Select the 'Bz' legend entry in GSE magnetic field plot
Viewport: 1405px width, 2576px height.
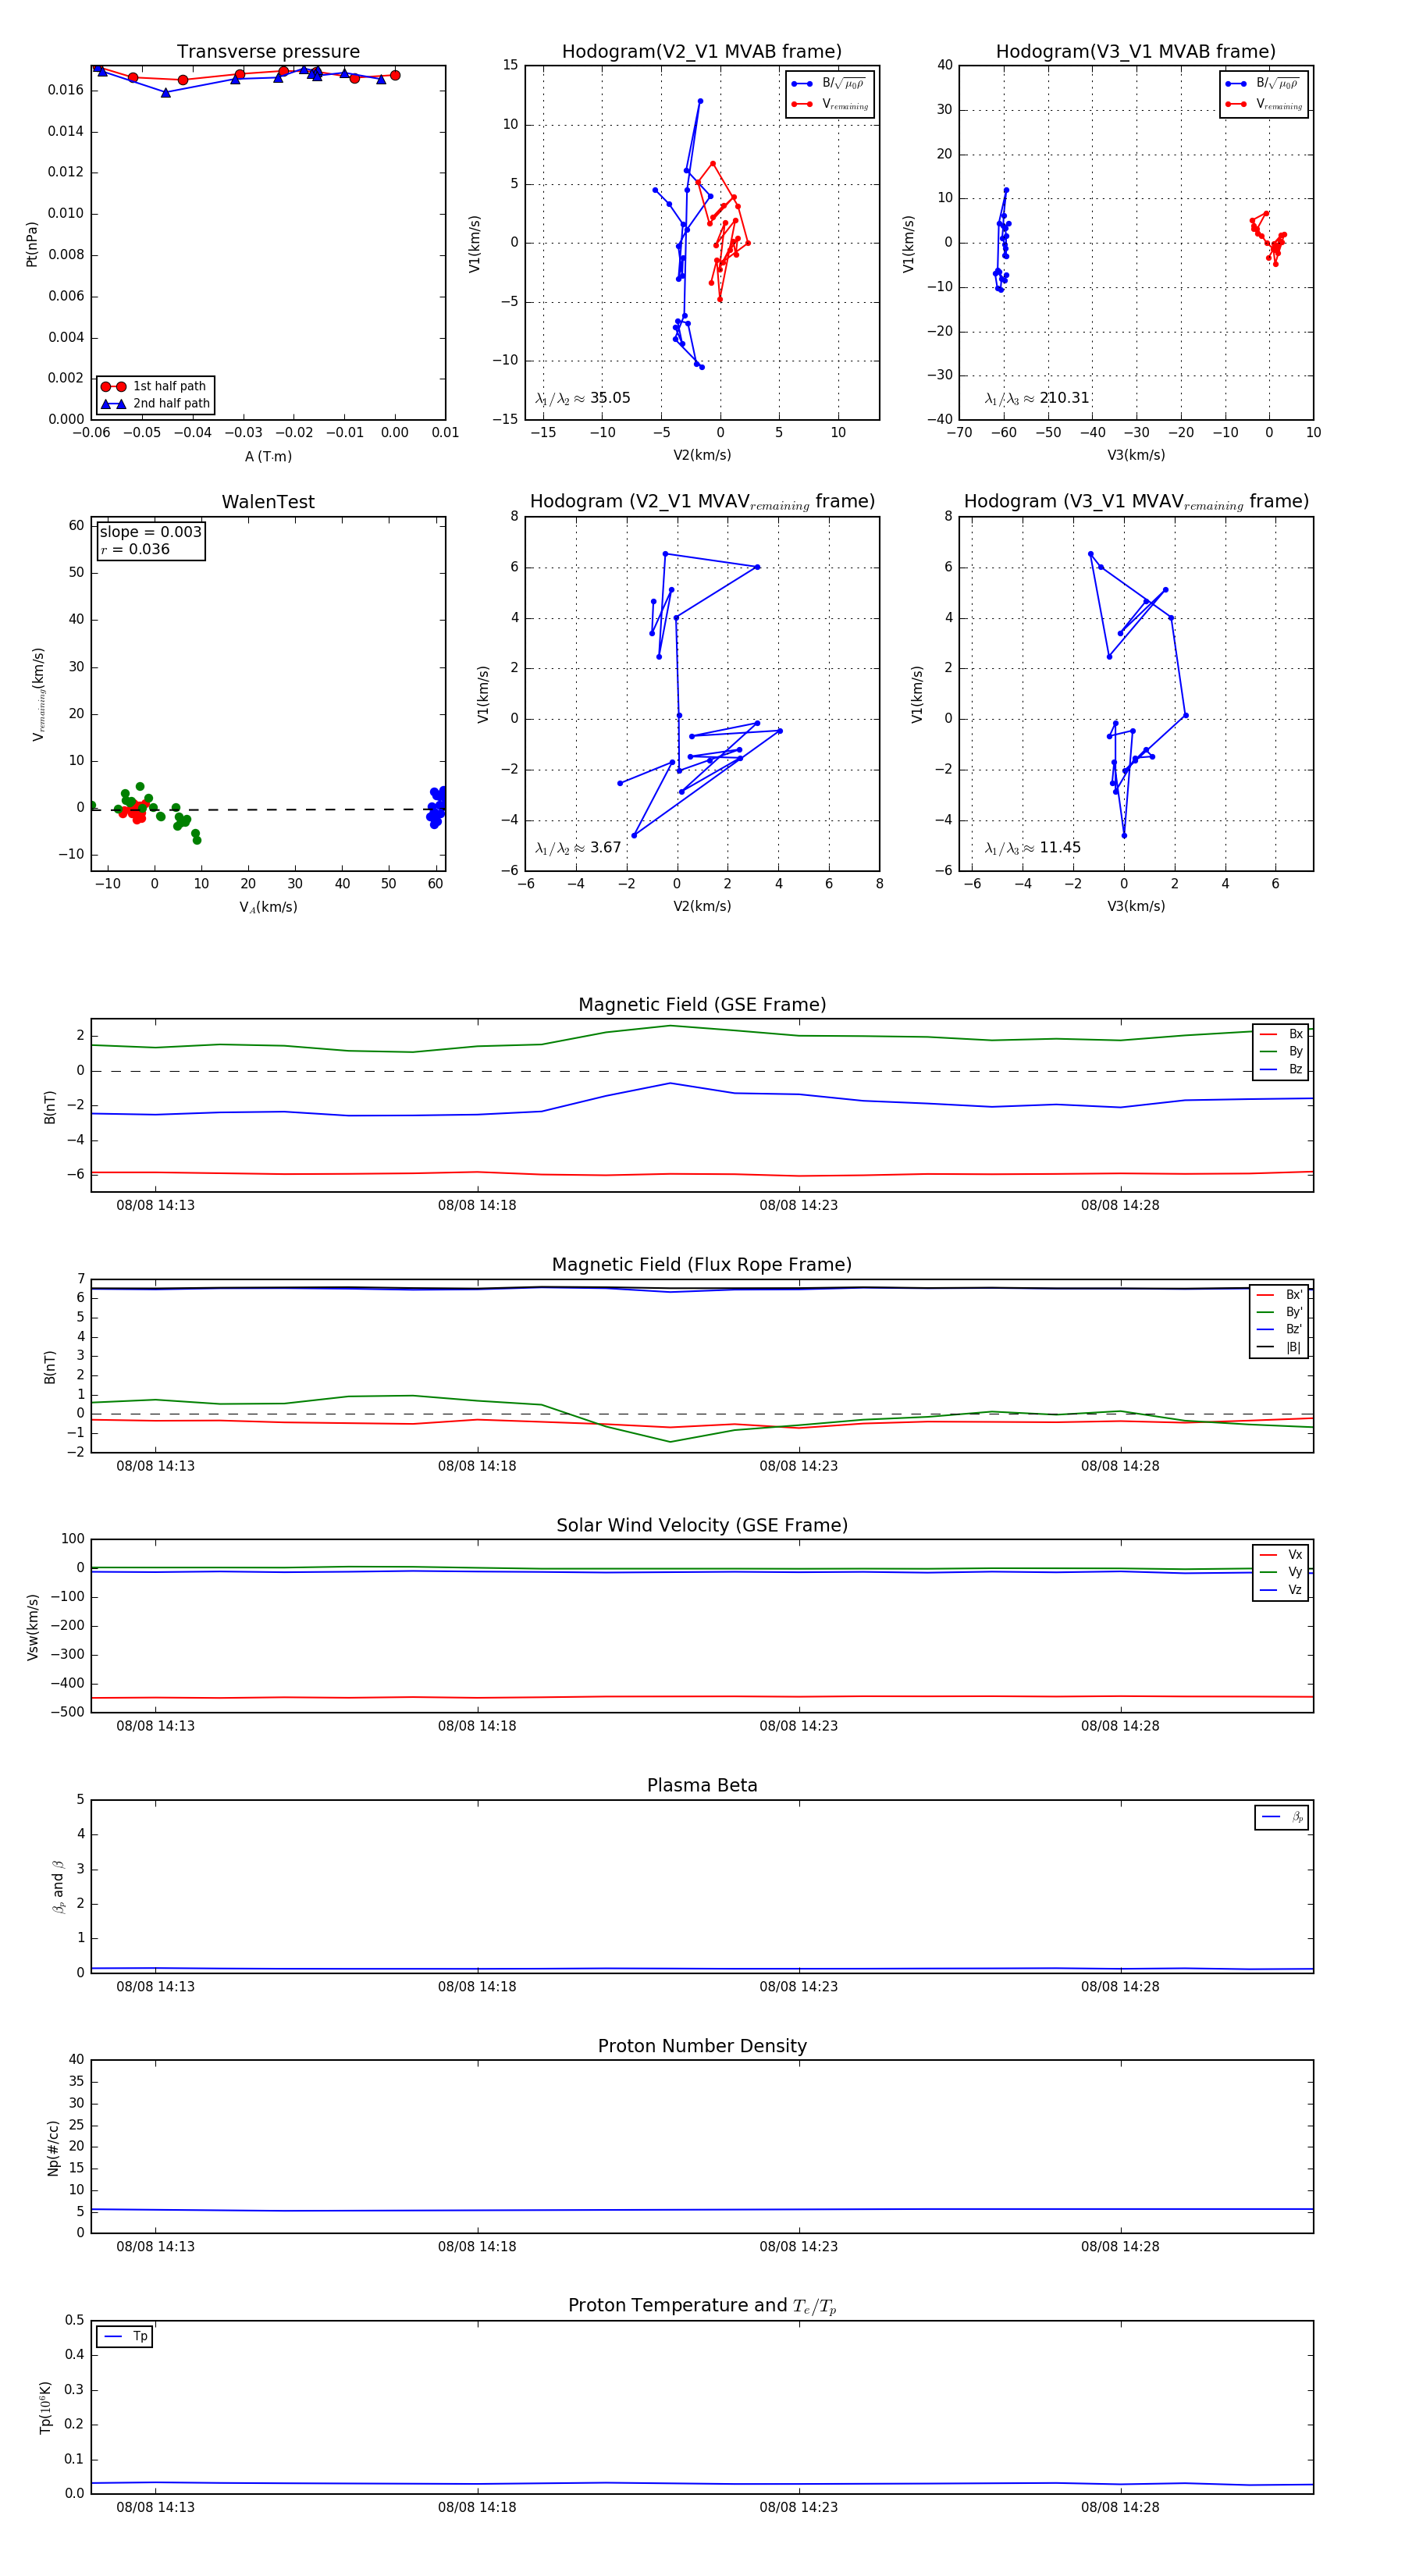click(1281, 1070)
